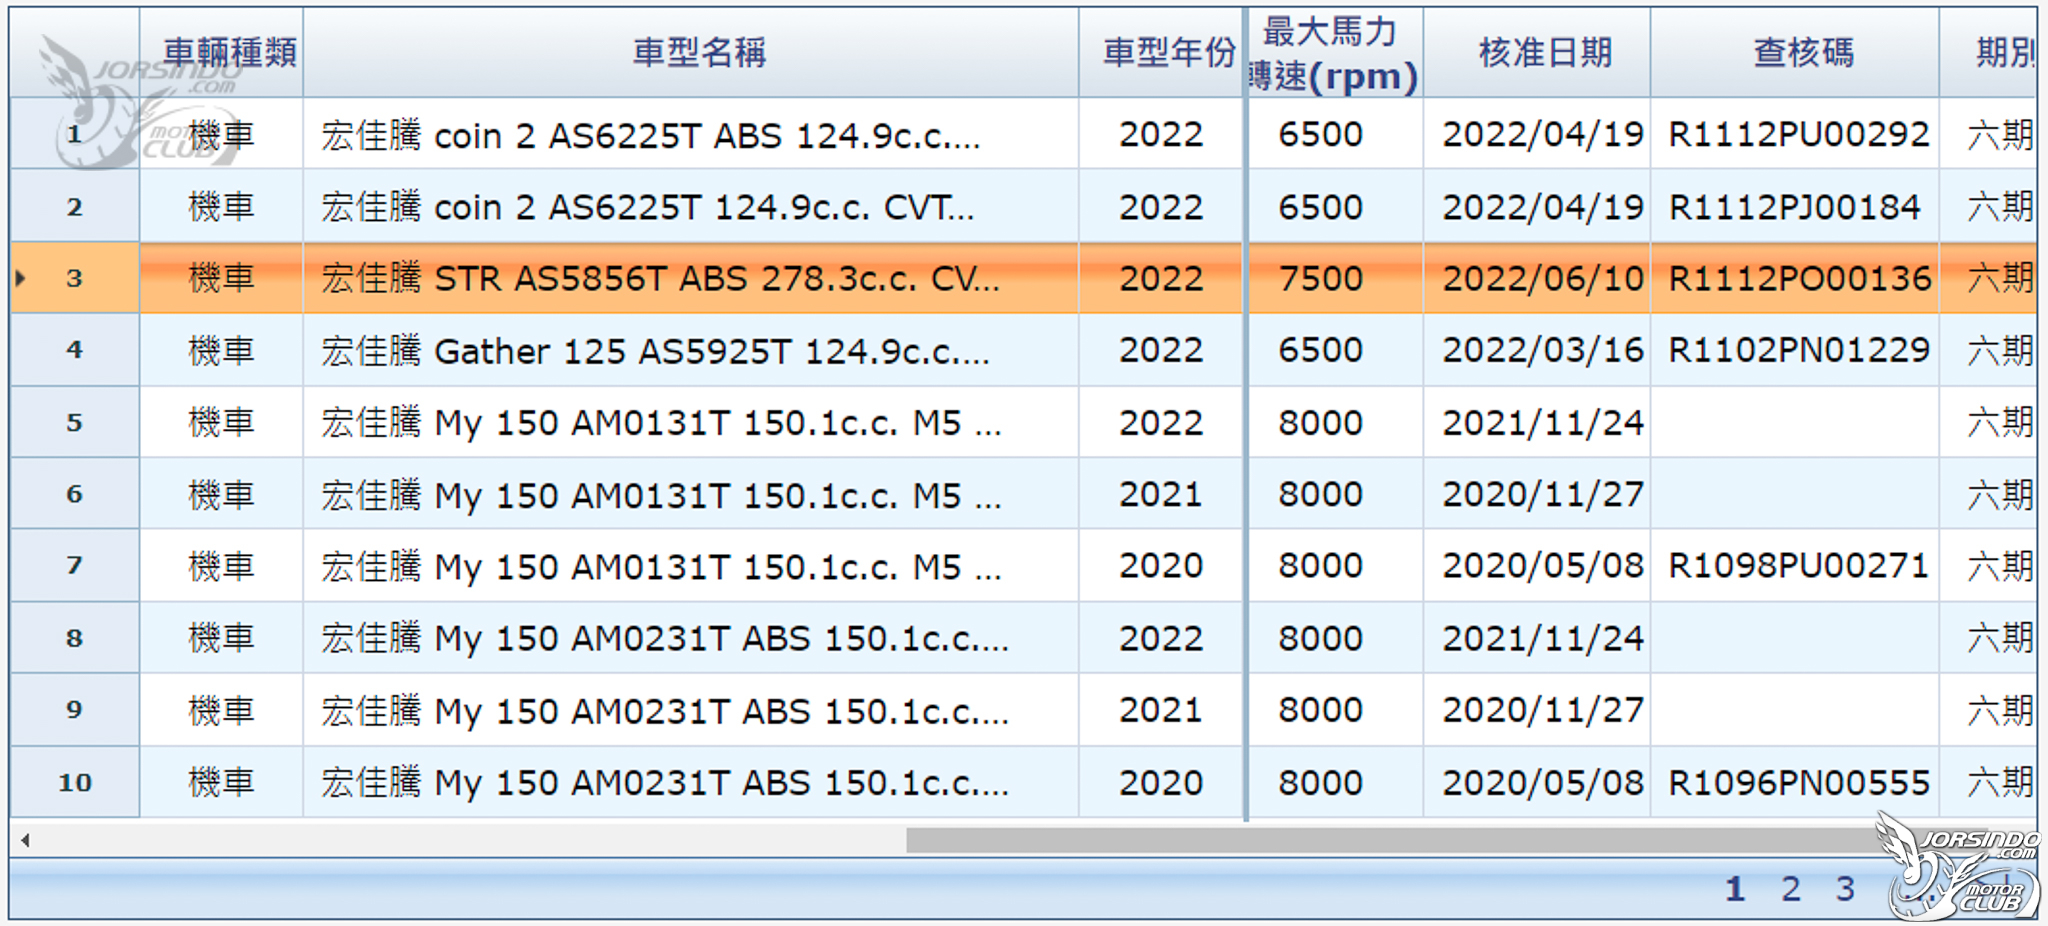The height and width of the screenshot is (926, 2048).
Task: Select row number 1 header
Action: pyautogui.click(x=75, y=133)
